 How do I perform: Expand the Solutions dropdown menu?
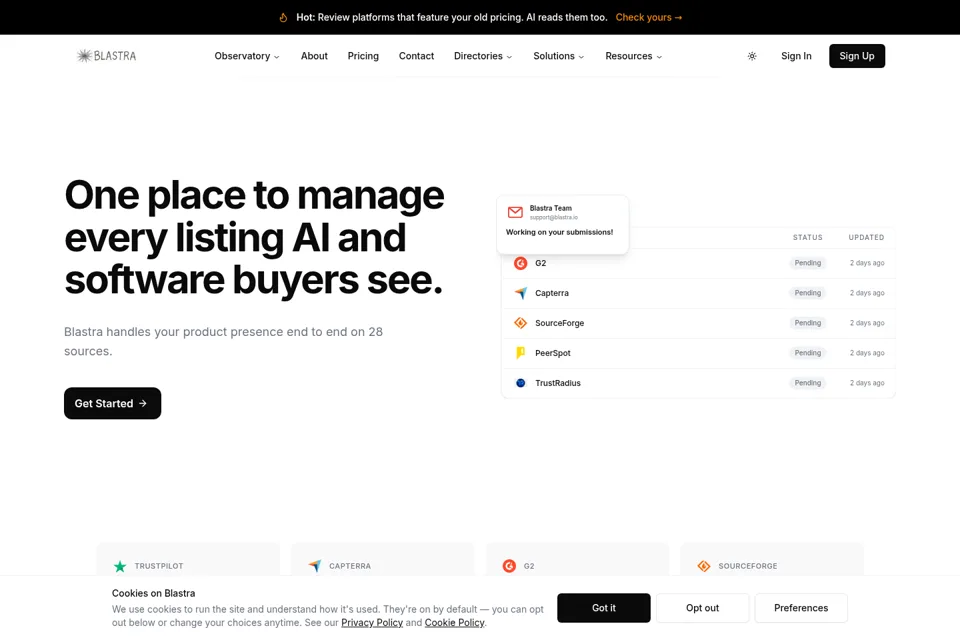pyautogui.click(x=558, y=56)
